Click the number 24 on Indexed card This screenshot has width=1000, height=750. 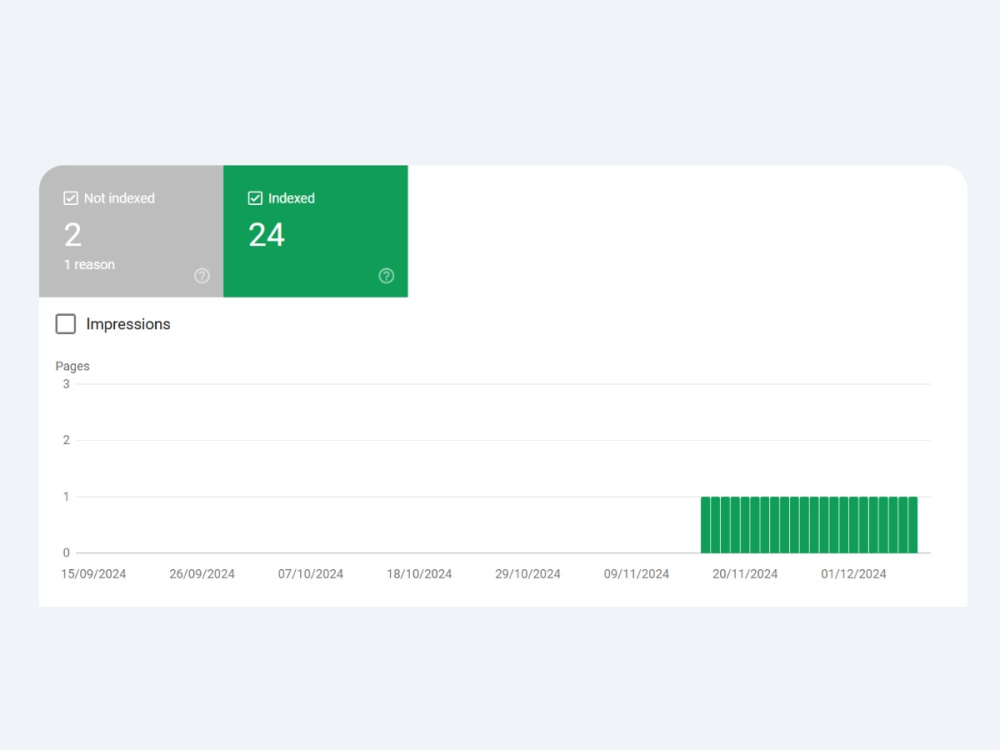pyautogui.click(x=267, y=235)
